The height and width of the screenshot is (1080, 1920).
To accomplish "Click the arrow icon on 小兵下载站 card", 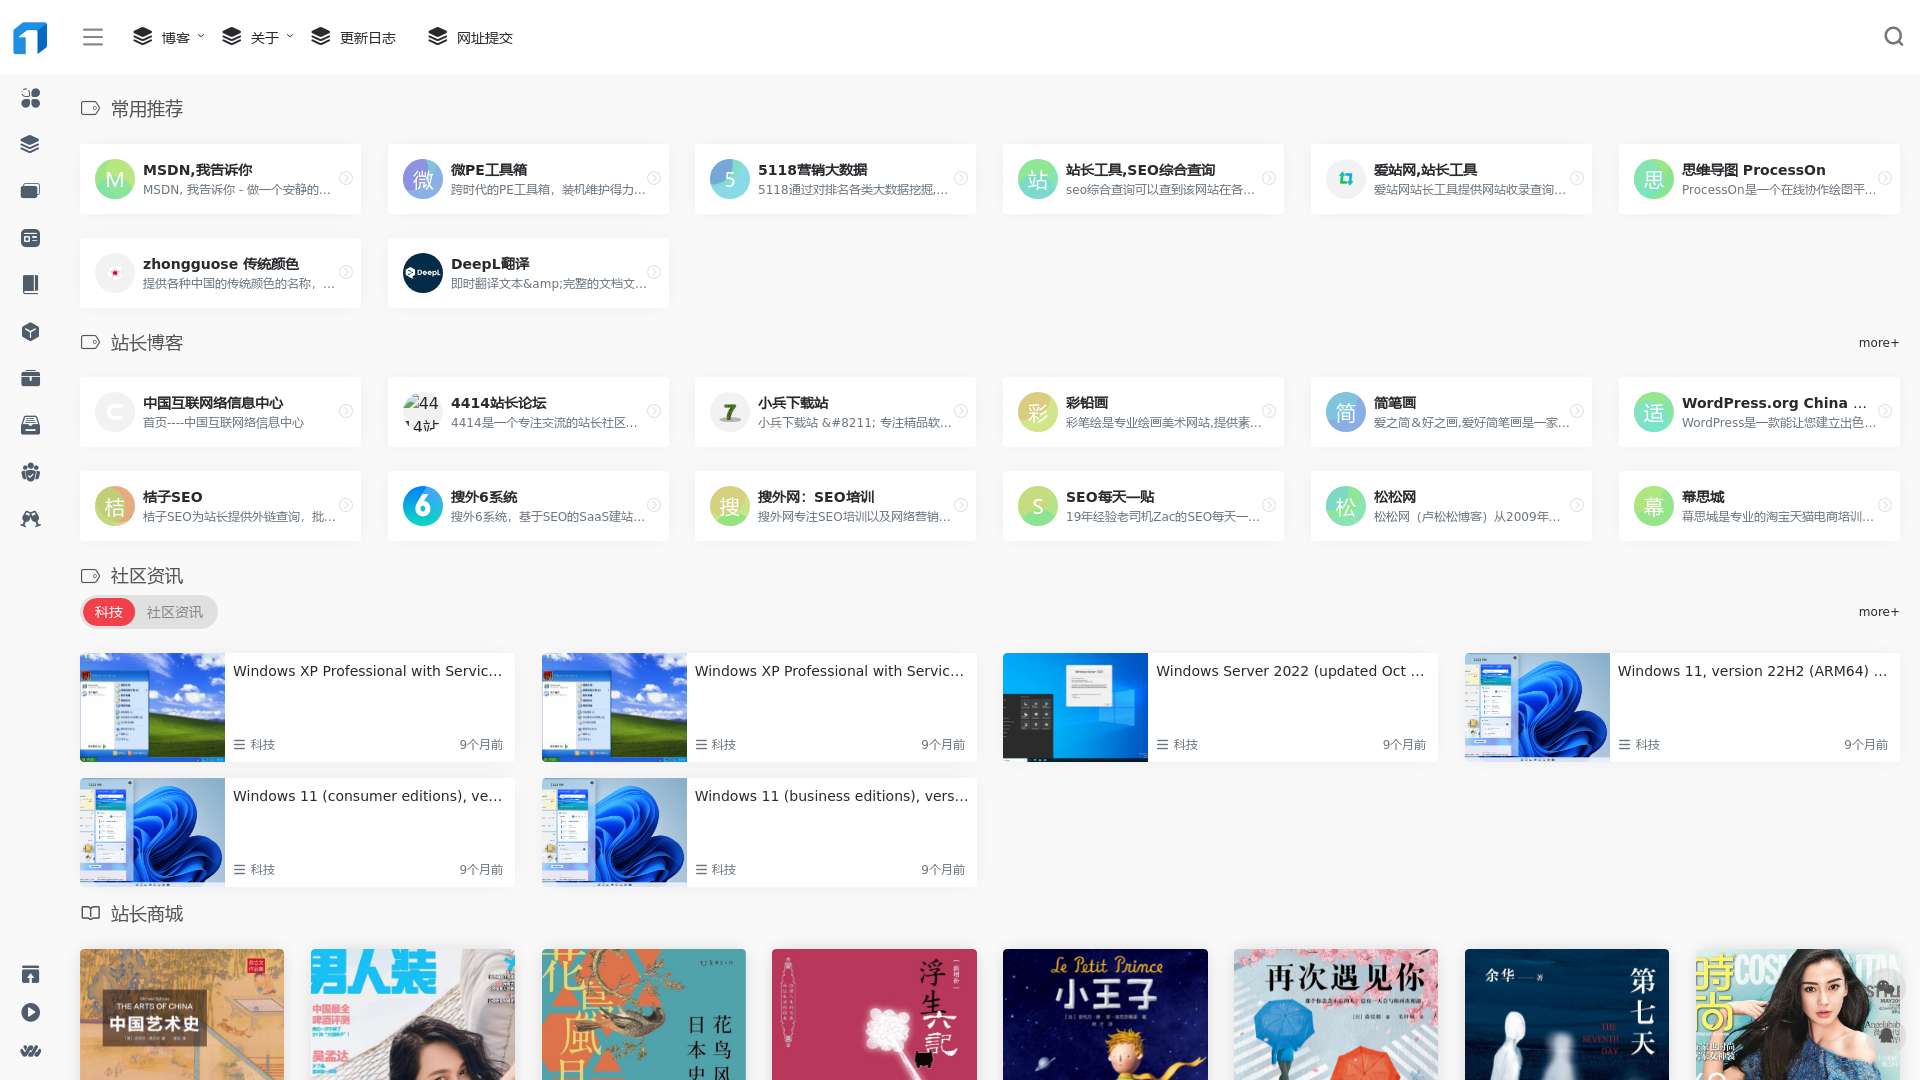I will pyautogui.click(x=960, y=411).
